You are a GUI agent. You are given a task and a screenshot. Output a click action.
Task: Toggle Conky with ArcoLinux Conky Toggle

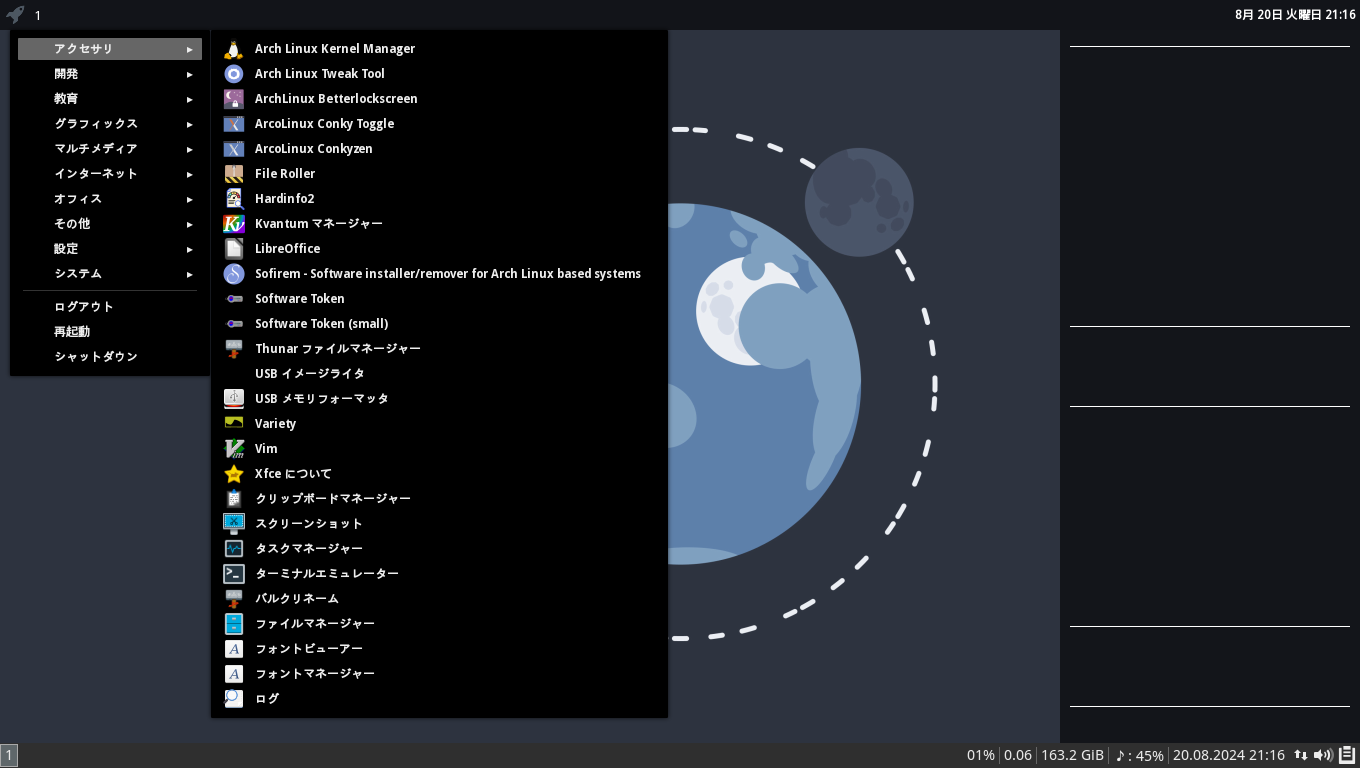(x=324, y=123)
